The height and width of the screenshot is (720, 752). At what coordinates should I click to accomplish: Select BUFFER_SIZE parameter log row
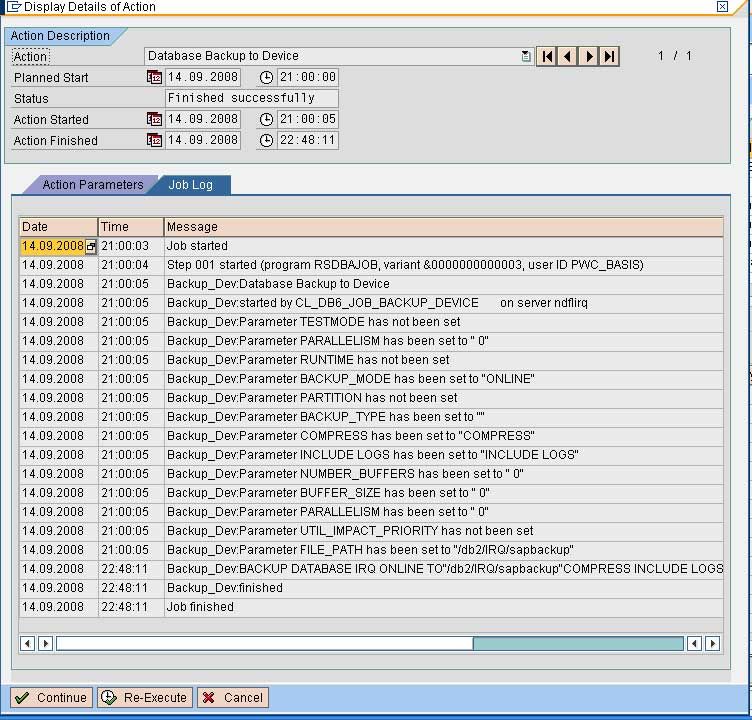point(371,493)
